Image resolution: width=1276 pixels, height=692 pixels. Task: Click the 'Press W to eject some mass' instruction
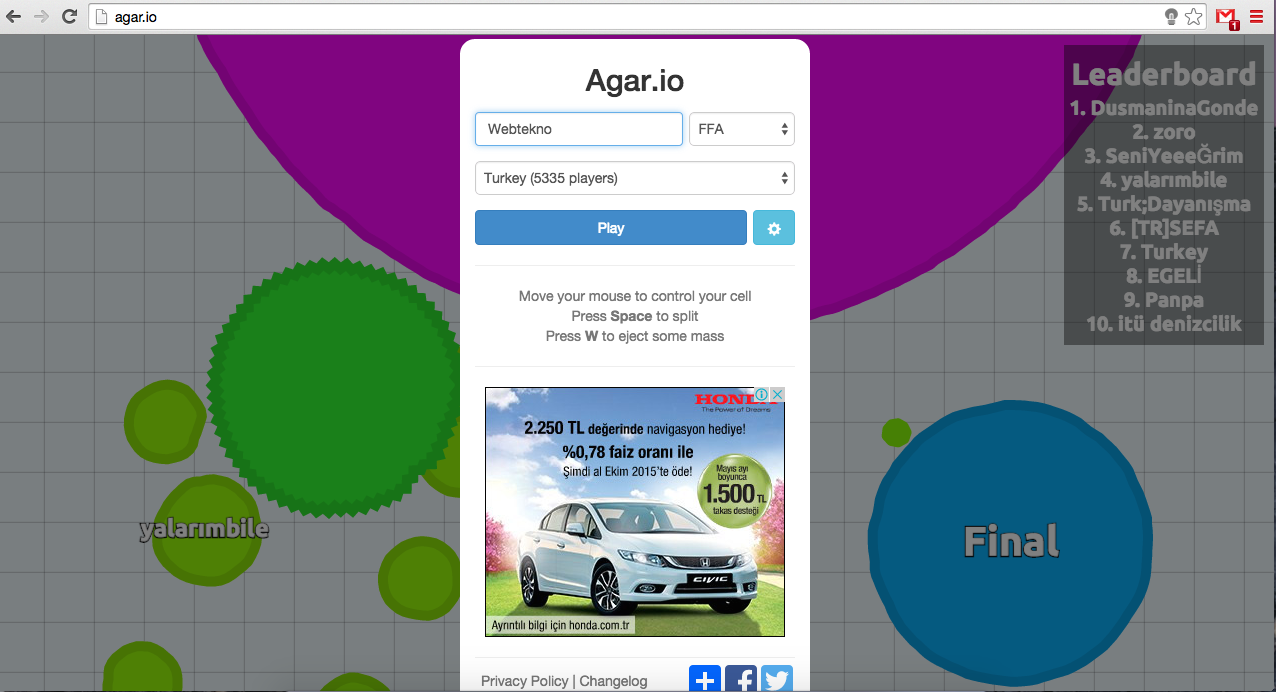tap(635, 336)
